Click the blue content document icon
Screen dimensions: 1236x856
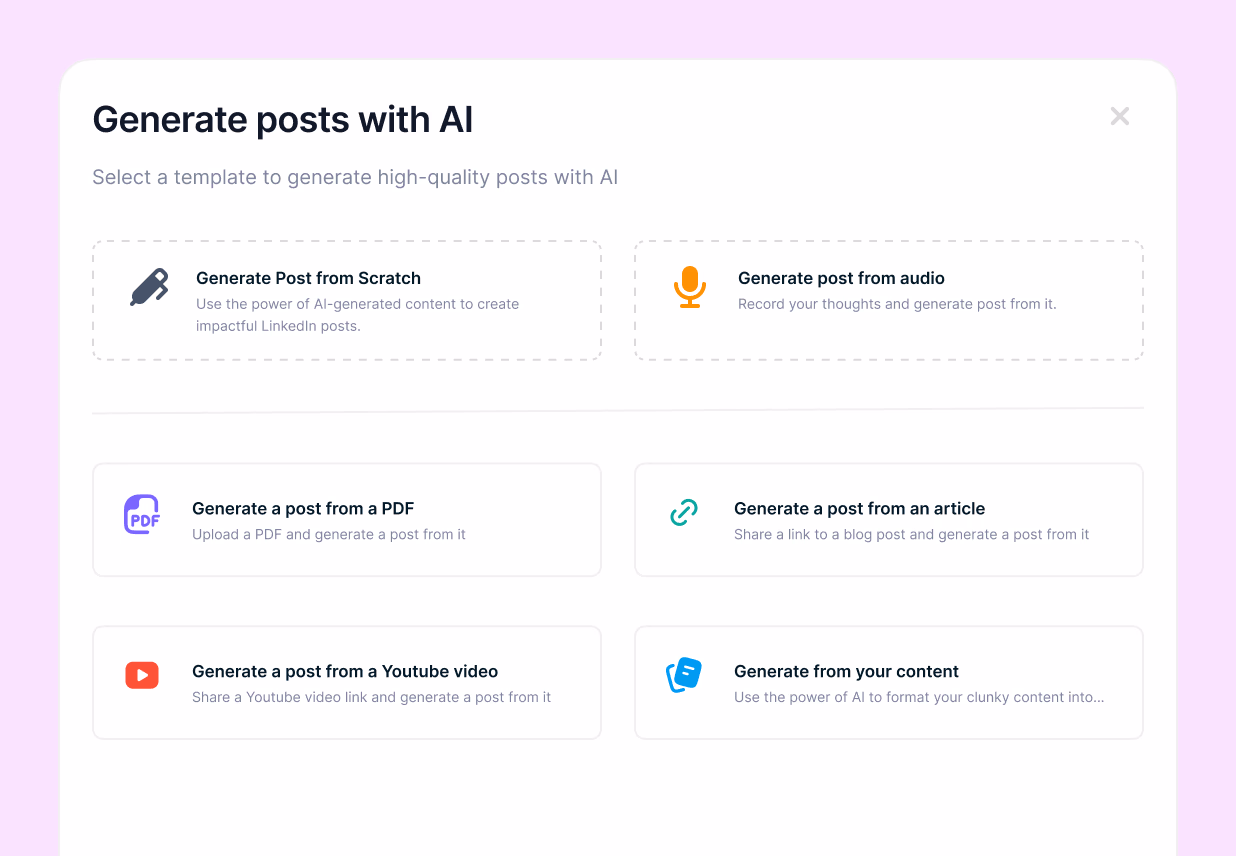point(684,675)
